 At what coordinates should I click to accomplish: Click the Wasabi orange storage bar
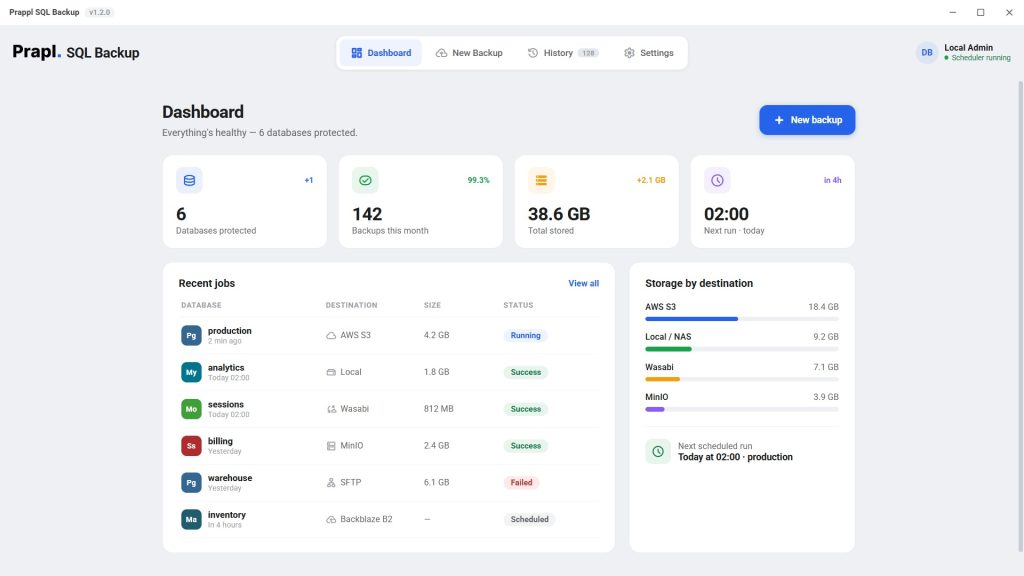pyautogui.click(x=742, y=379)
